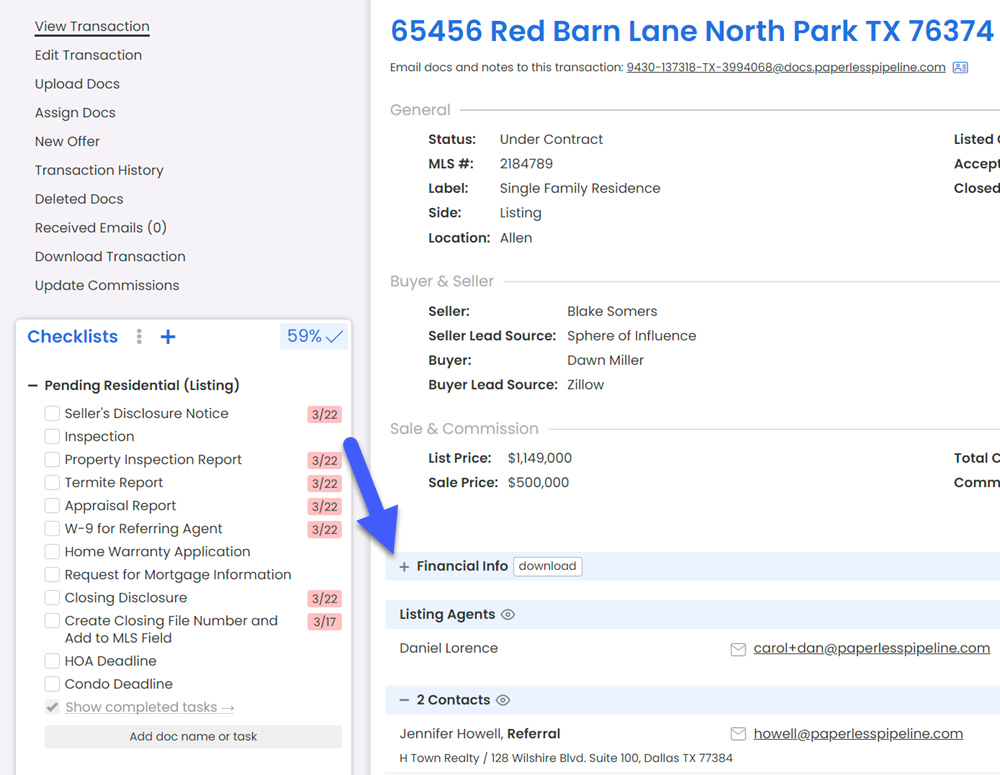
Task: Check Request for Mortgage Information box
Action: point(52,575)
